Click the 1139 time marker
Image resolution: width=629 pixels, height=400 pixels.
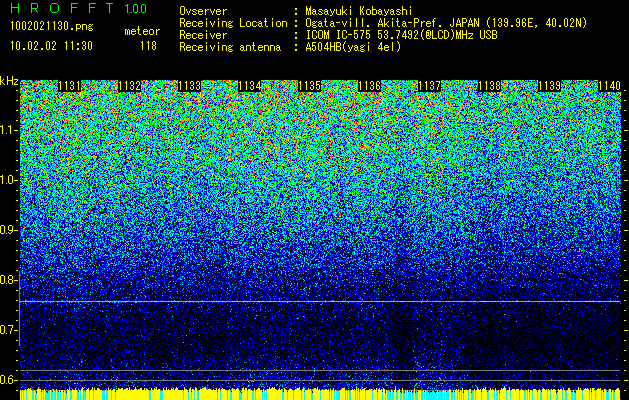pyautogui.click(x=549, y=86)
